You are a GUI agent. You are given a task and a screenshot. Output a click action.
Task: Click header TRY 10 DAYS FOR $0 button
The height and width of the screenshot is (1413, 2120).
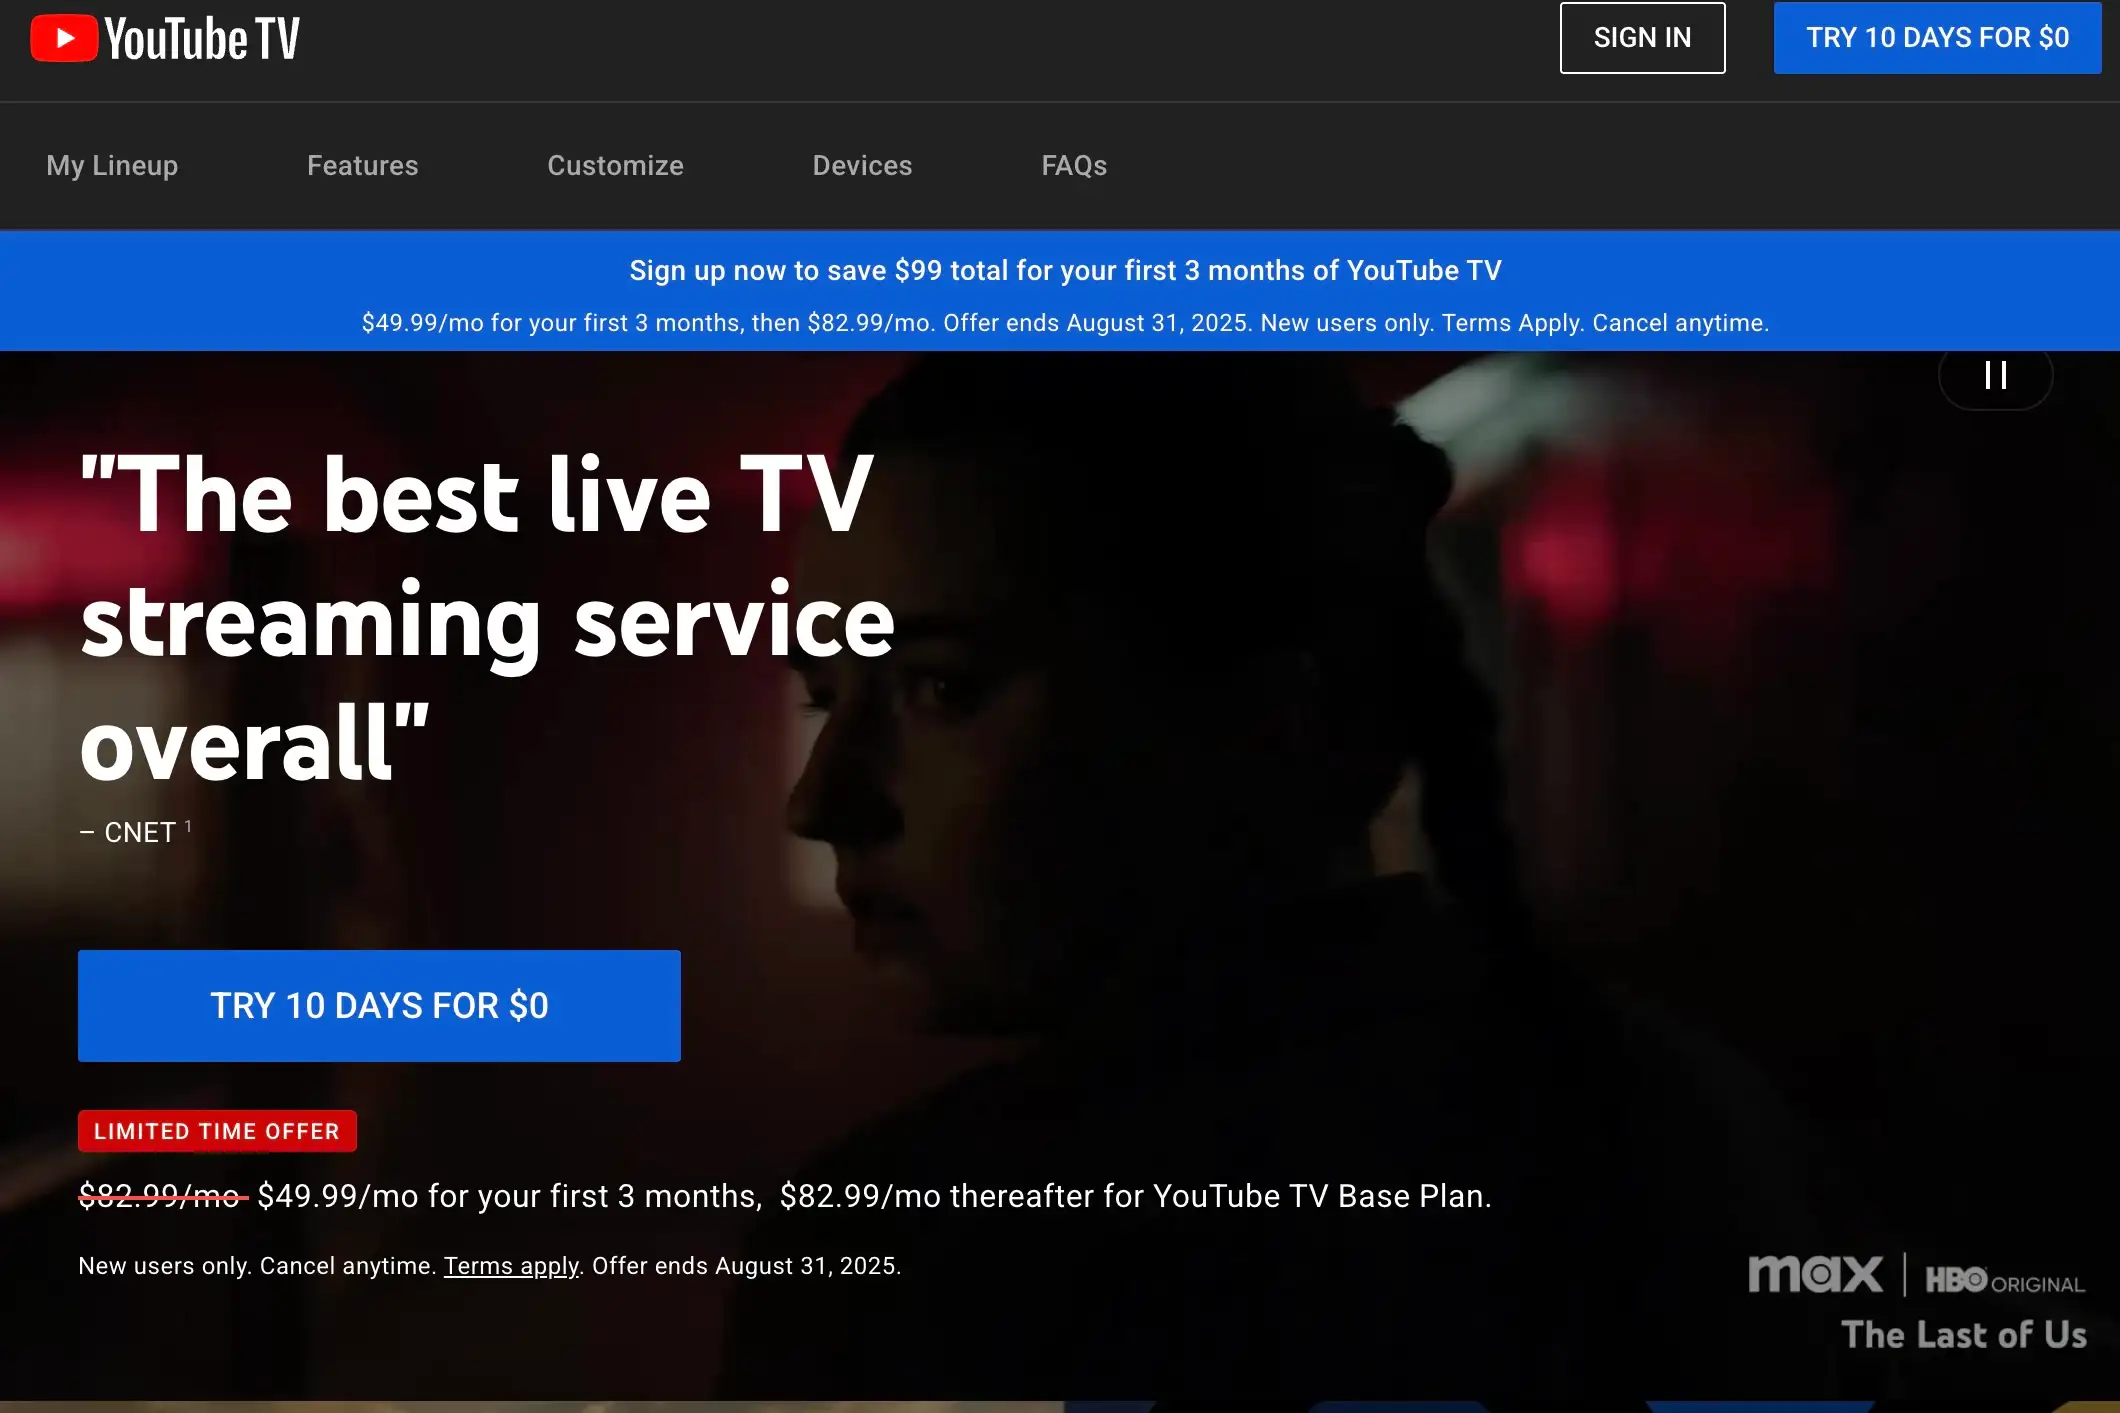coord(1937,38)
